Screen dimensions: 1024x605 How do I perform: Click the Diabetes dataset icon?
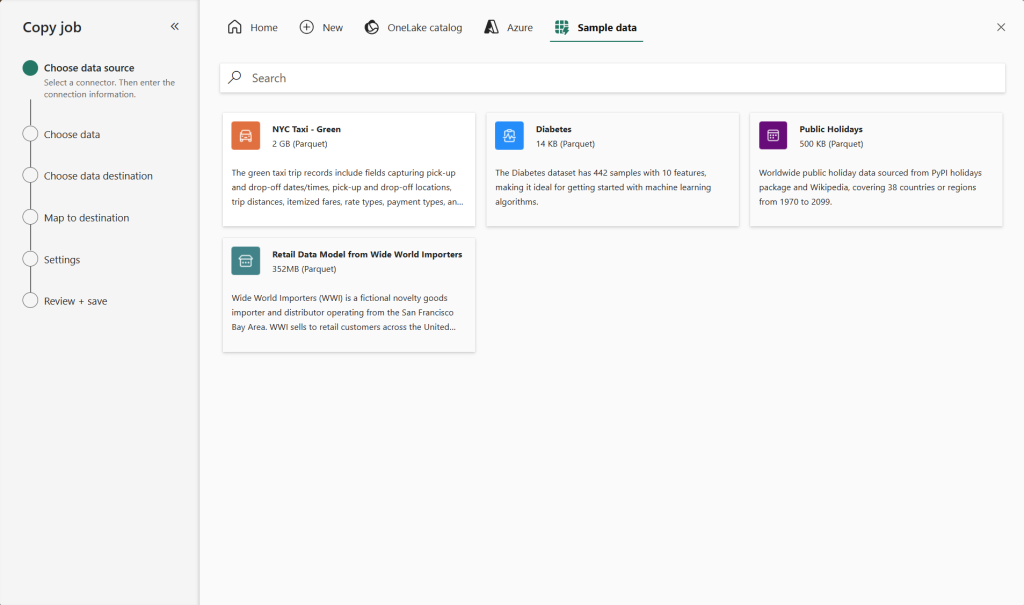coord(509,136)
